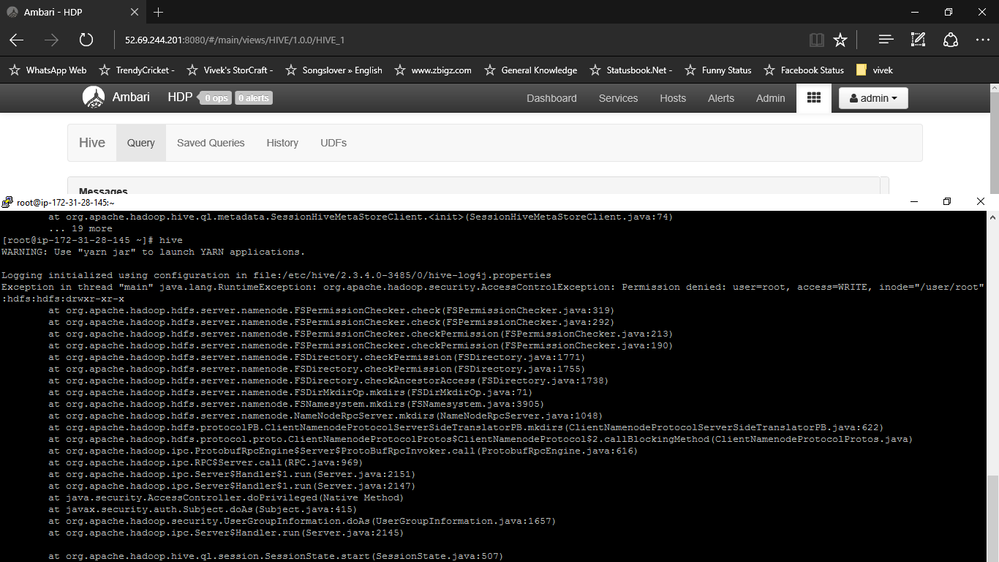
Task: Restore down the terminal window
Action: [x=947, y=201]
